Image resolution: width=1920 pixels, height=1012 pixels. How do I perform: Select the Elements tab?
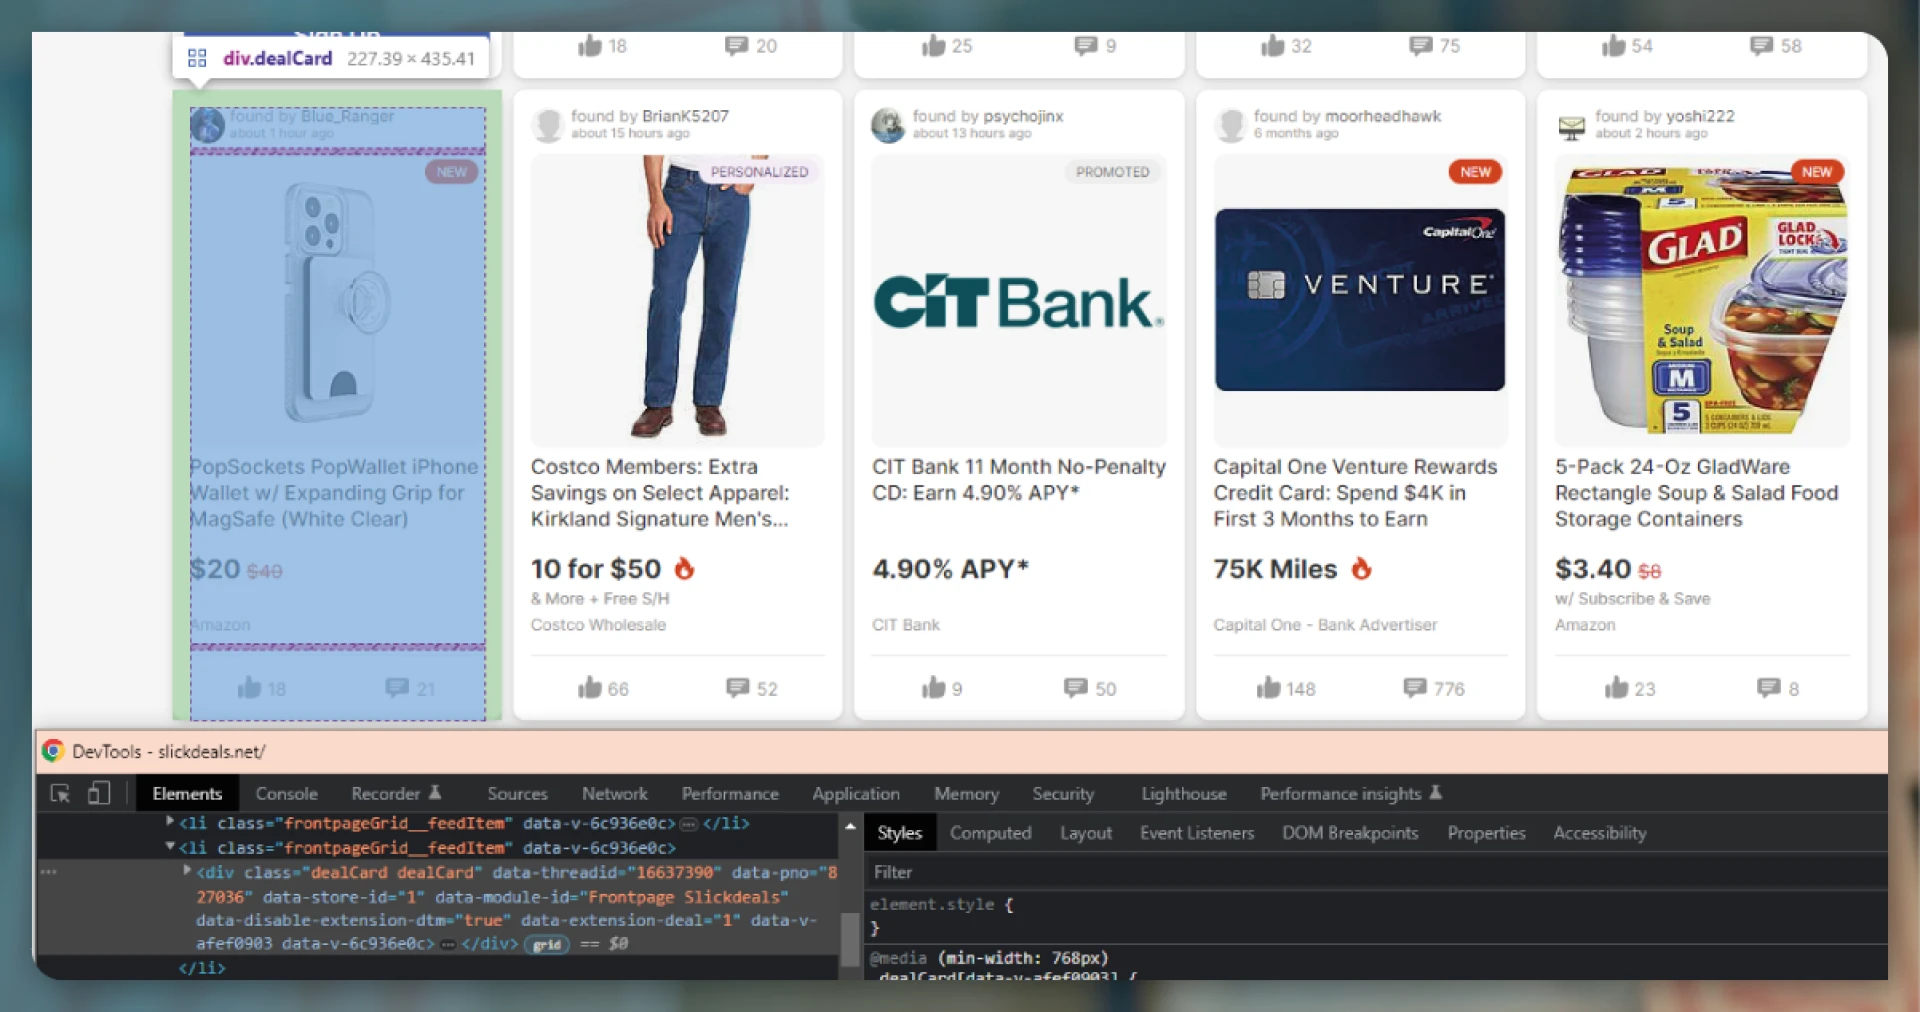[x=187, y=793]
